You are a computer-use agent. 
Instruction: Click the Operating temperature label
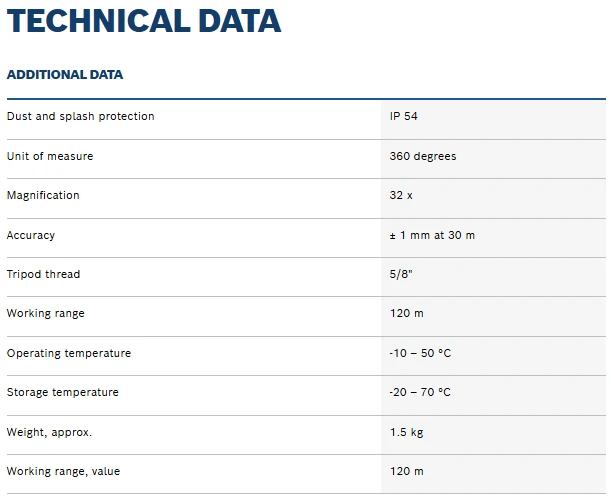(x=69, y=353)
